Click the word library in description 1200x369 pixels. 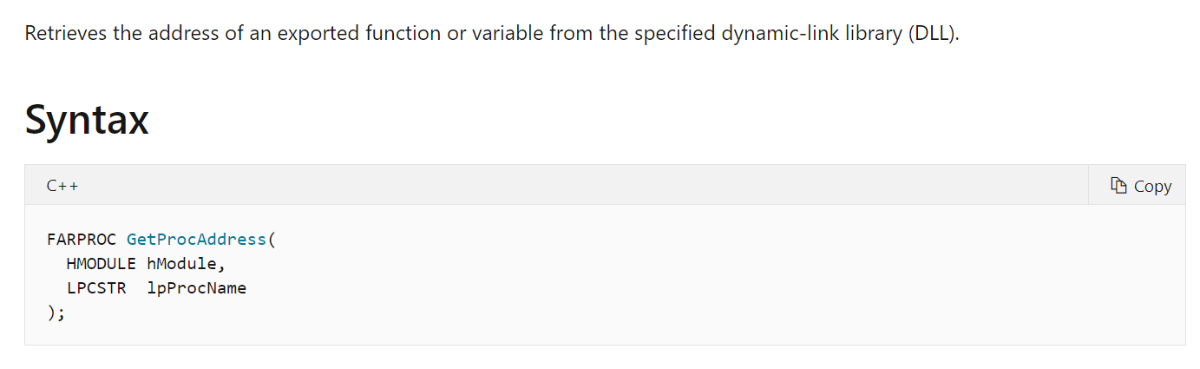tap(875, 34)
